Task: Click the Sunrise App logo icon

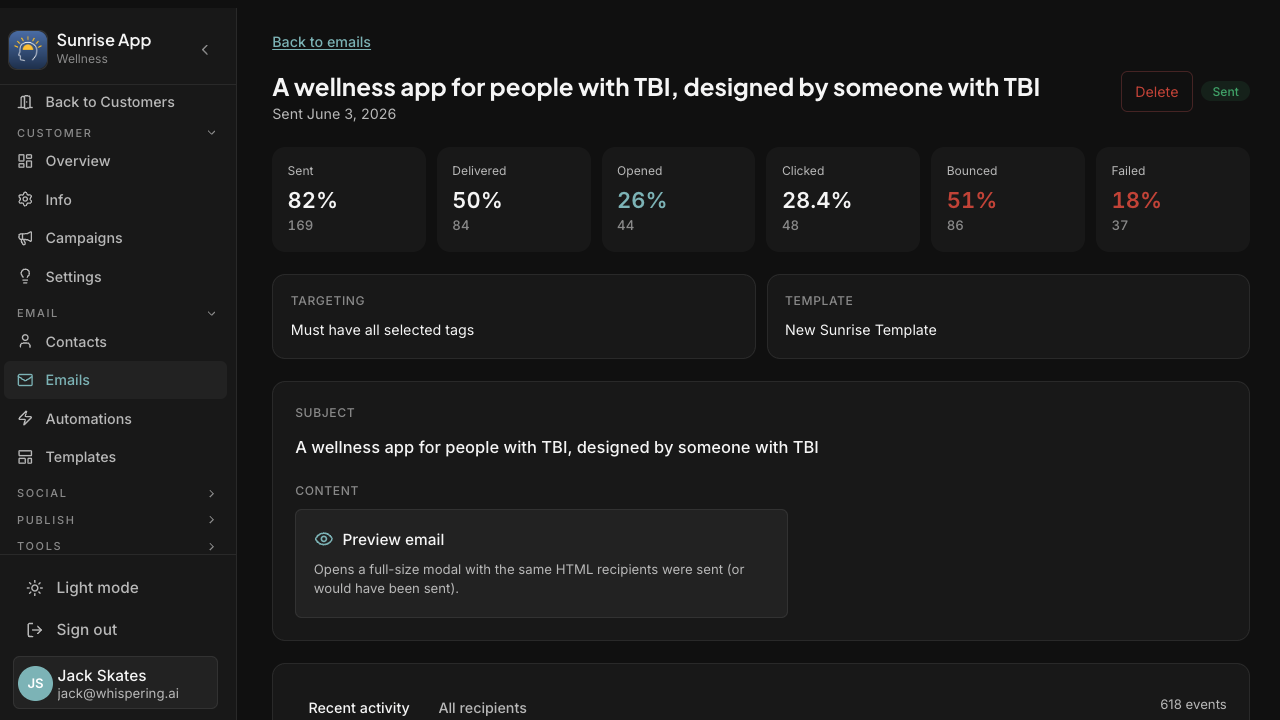Action: [x=28, y=49]
